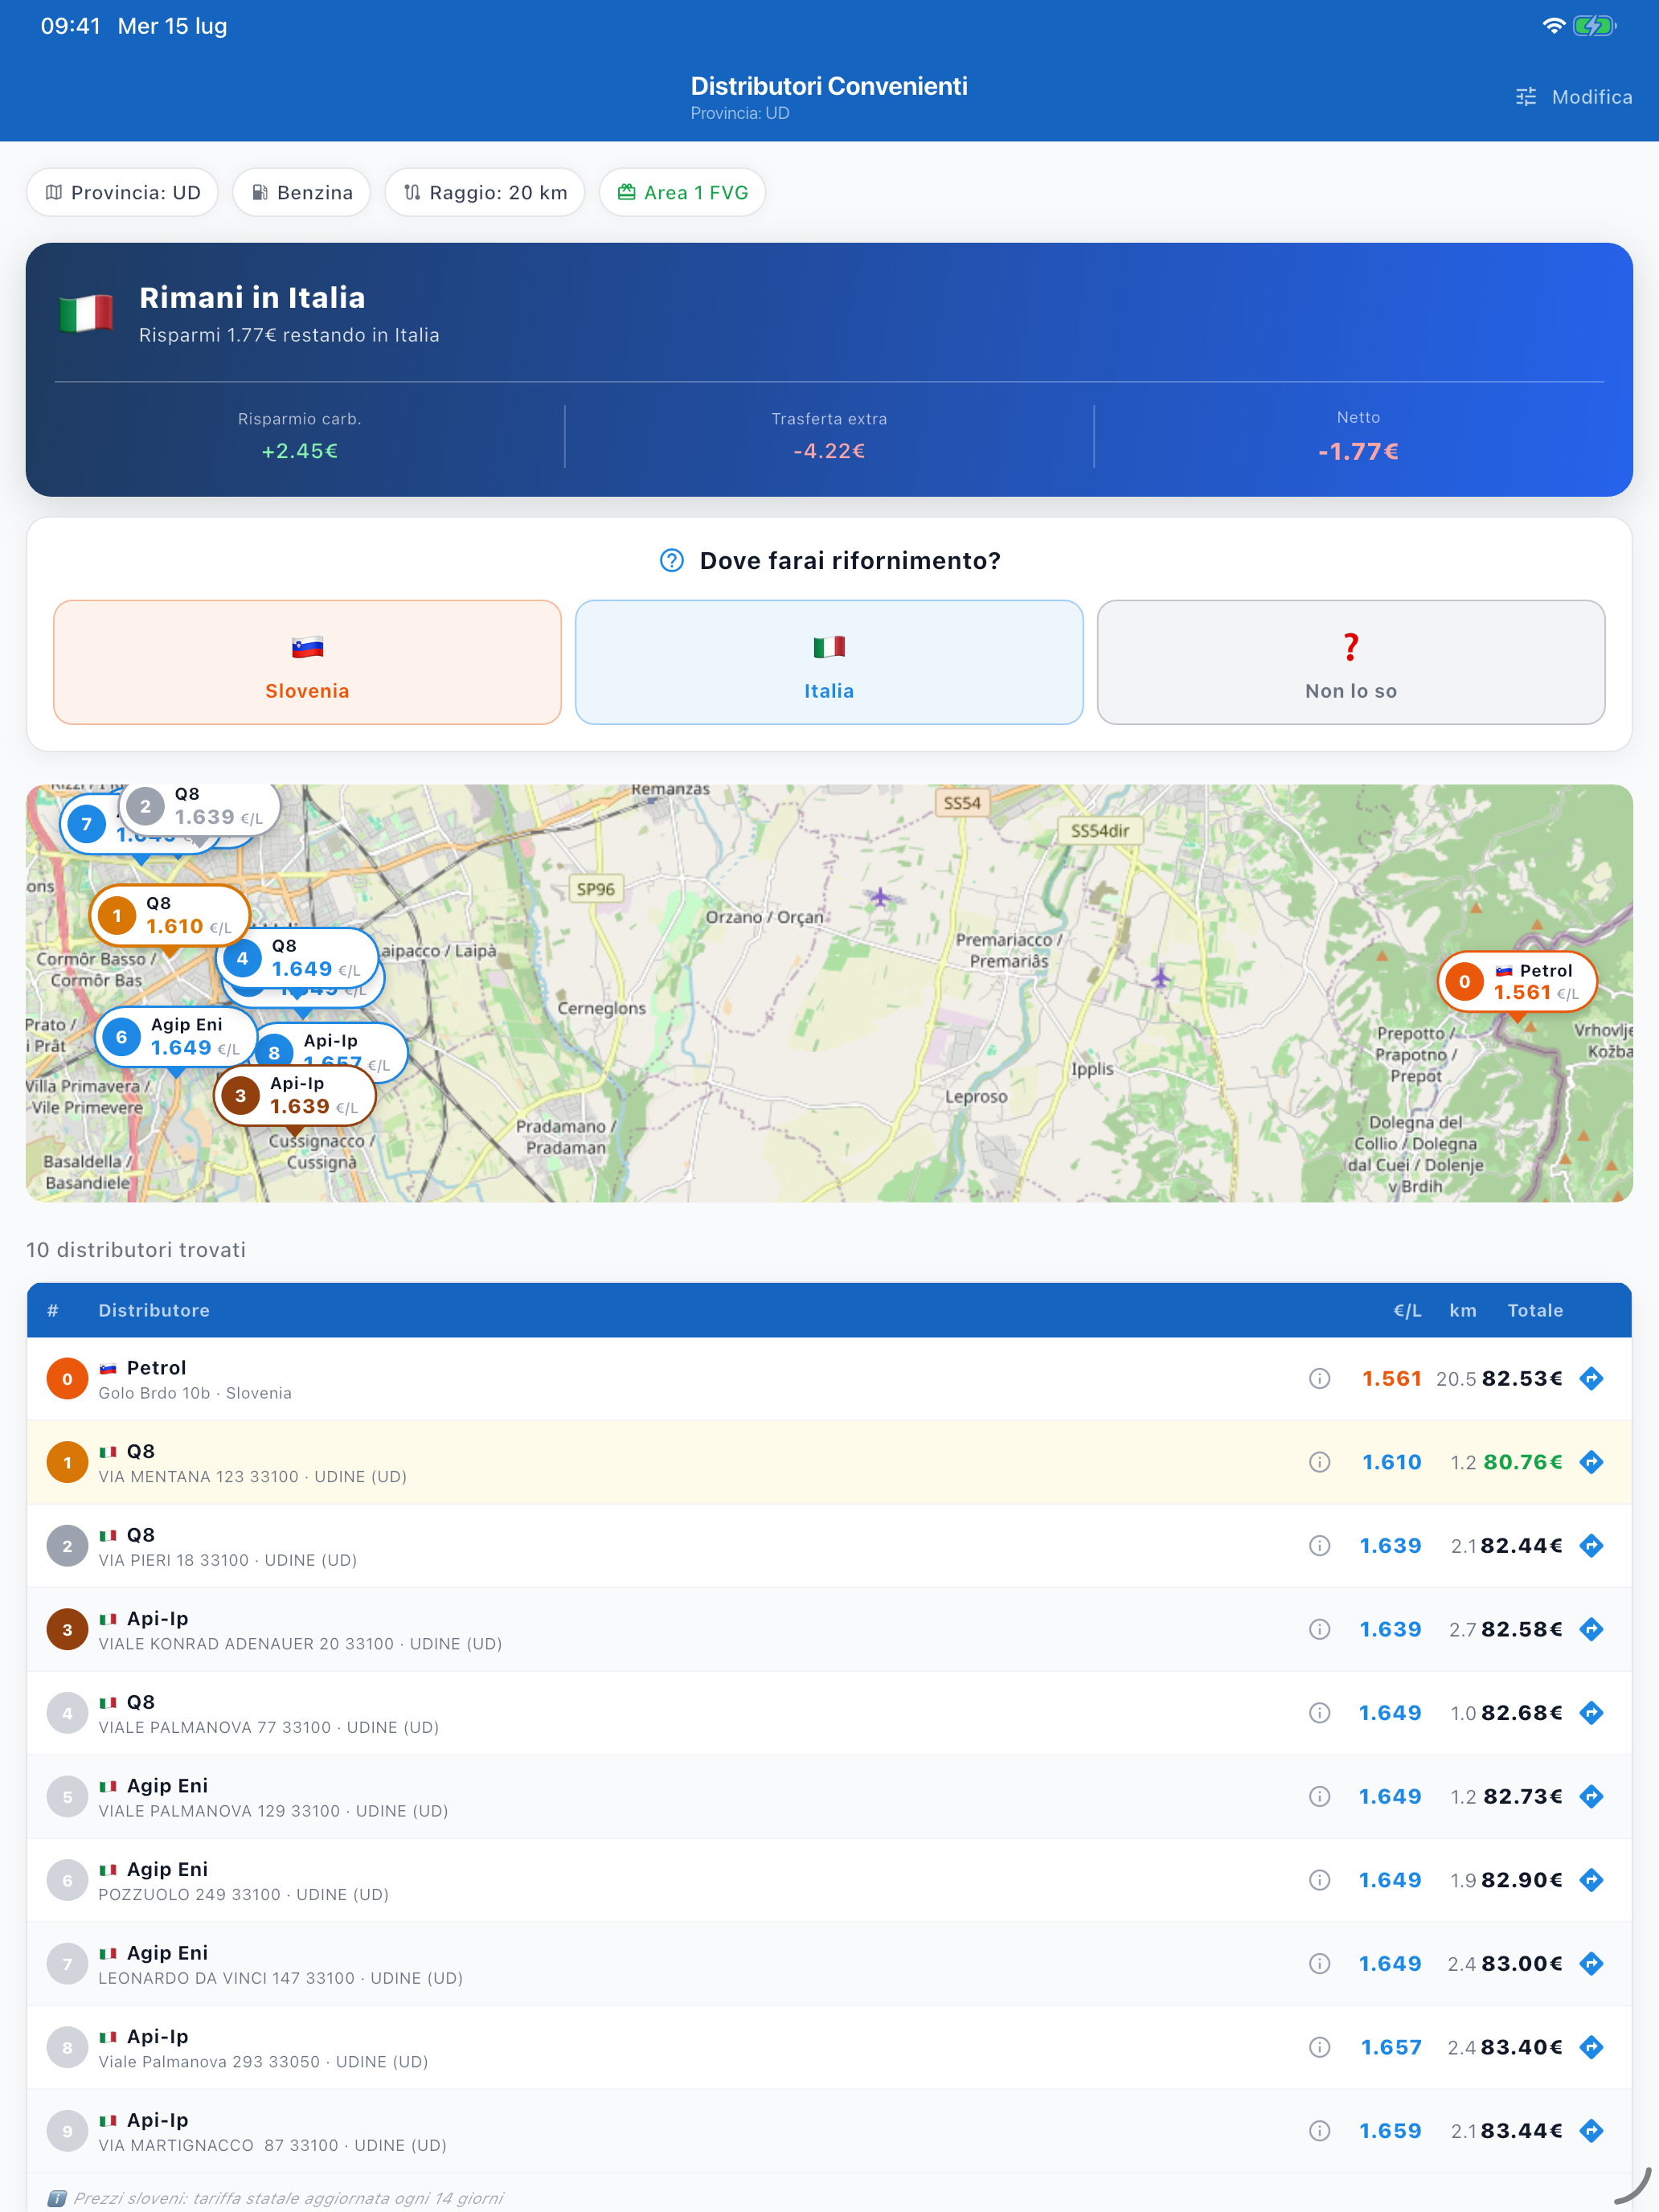Select the Non lo so option
Screen dimensions: 1659x2212
click(x=1351, y=662)
